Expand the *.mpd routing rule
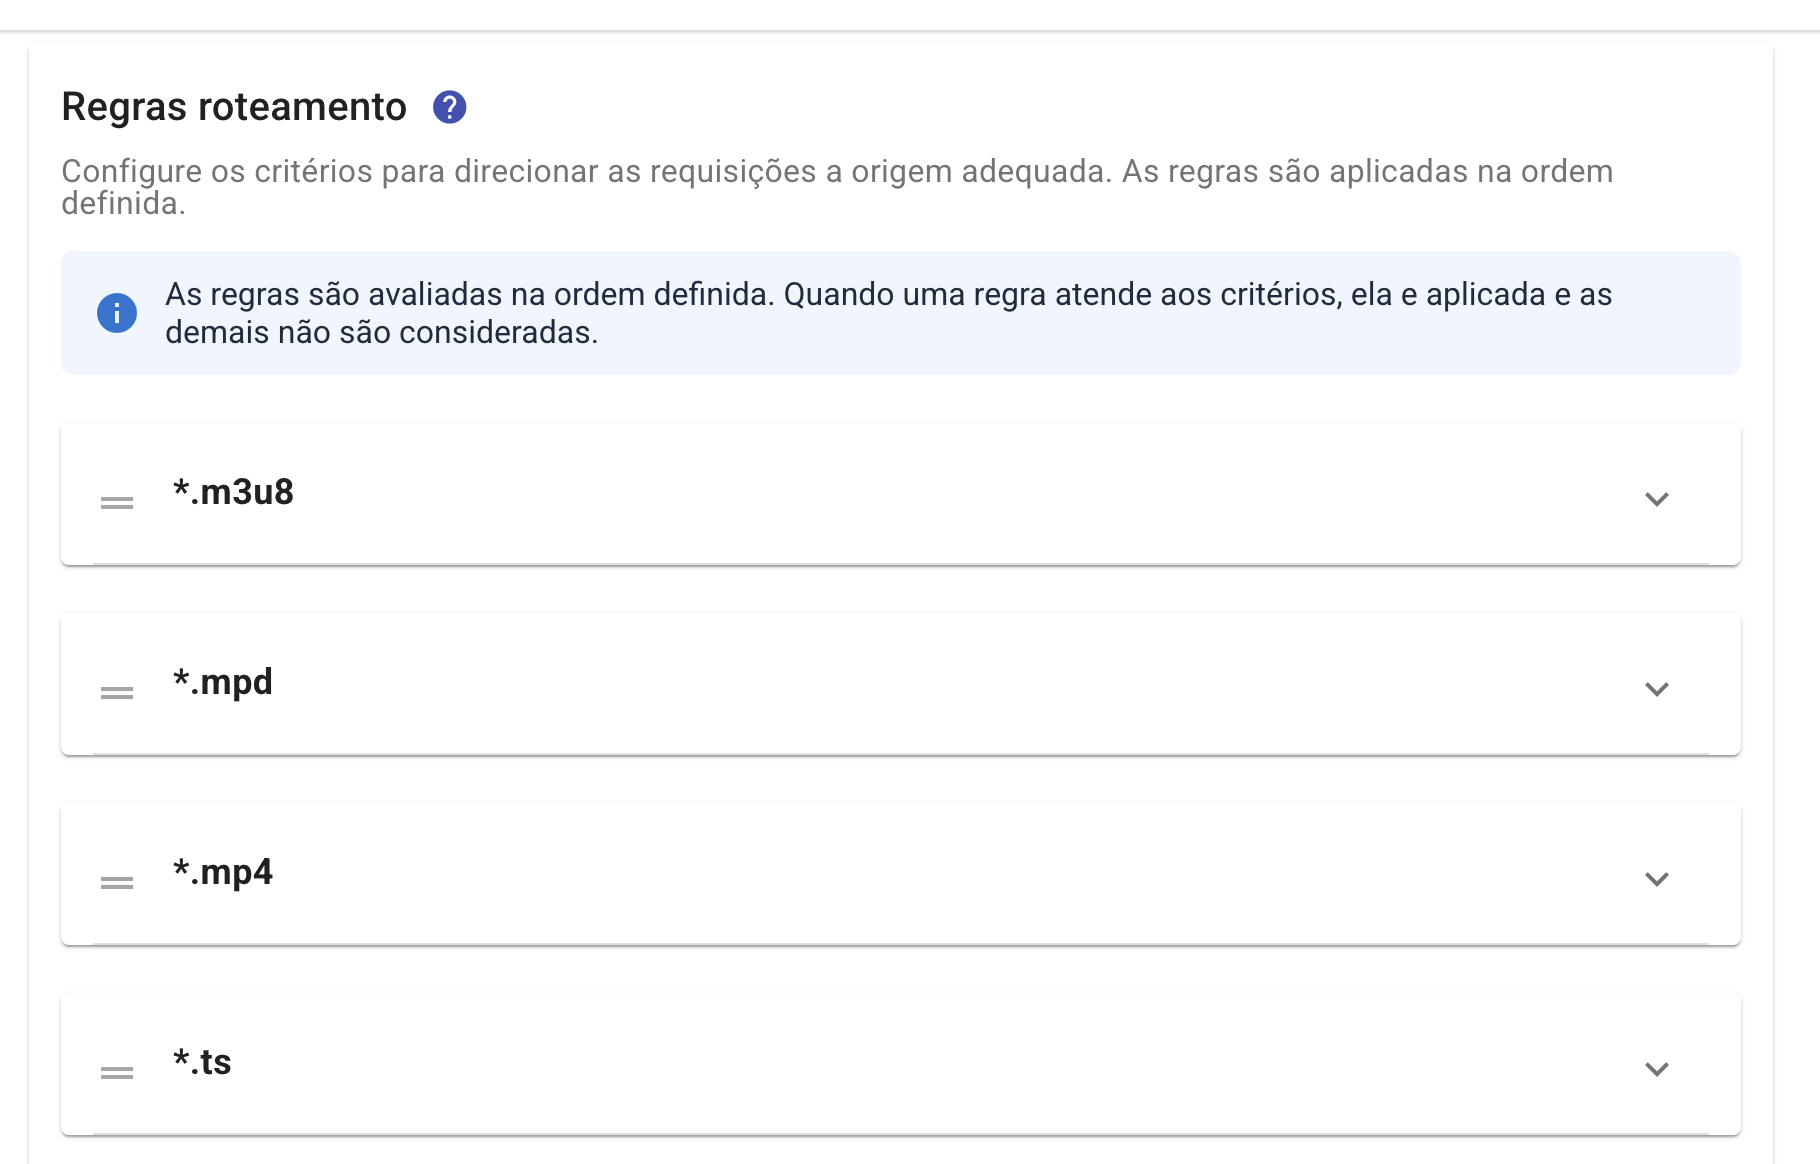The width and height of the screenshot is (1820, 1164). 1657,688
